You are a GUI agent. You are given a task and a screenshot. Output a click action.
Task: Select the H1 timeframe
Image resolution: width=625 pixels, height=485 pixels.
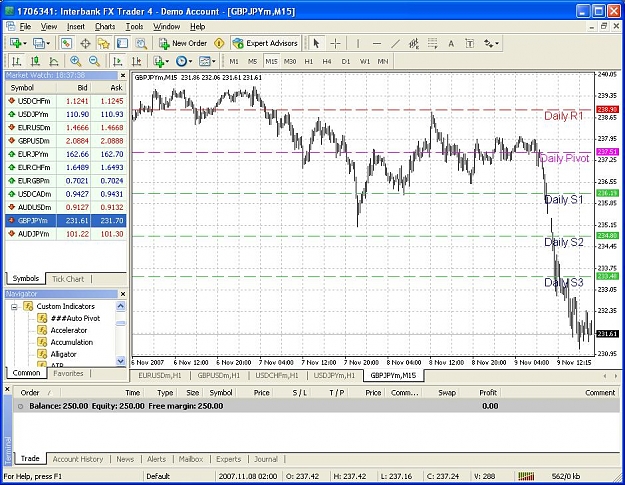[x=309, y=61]
